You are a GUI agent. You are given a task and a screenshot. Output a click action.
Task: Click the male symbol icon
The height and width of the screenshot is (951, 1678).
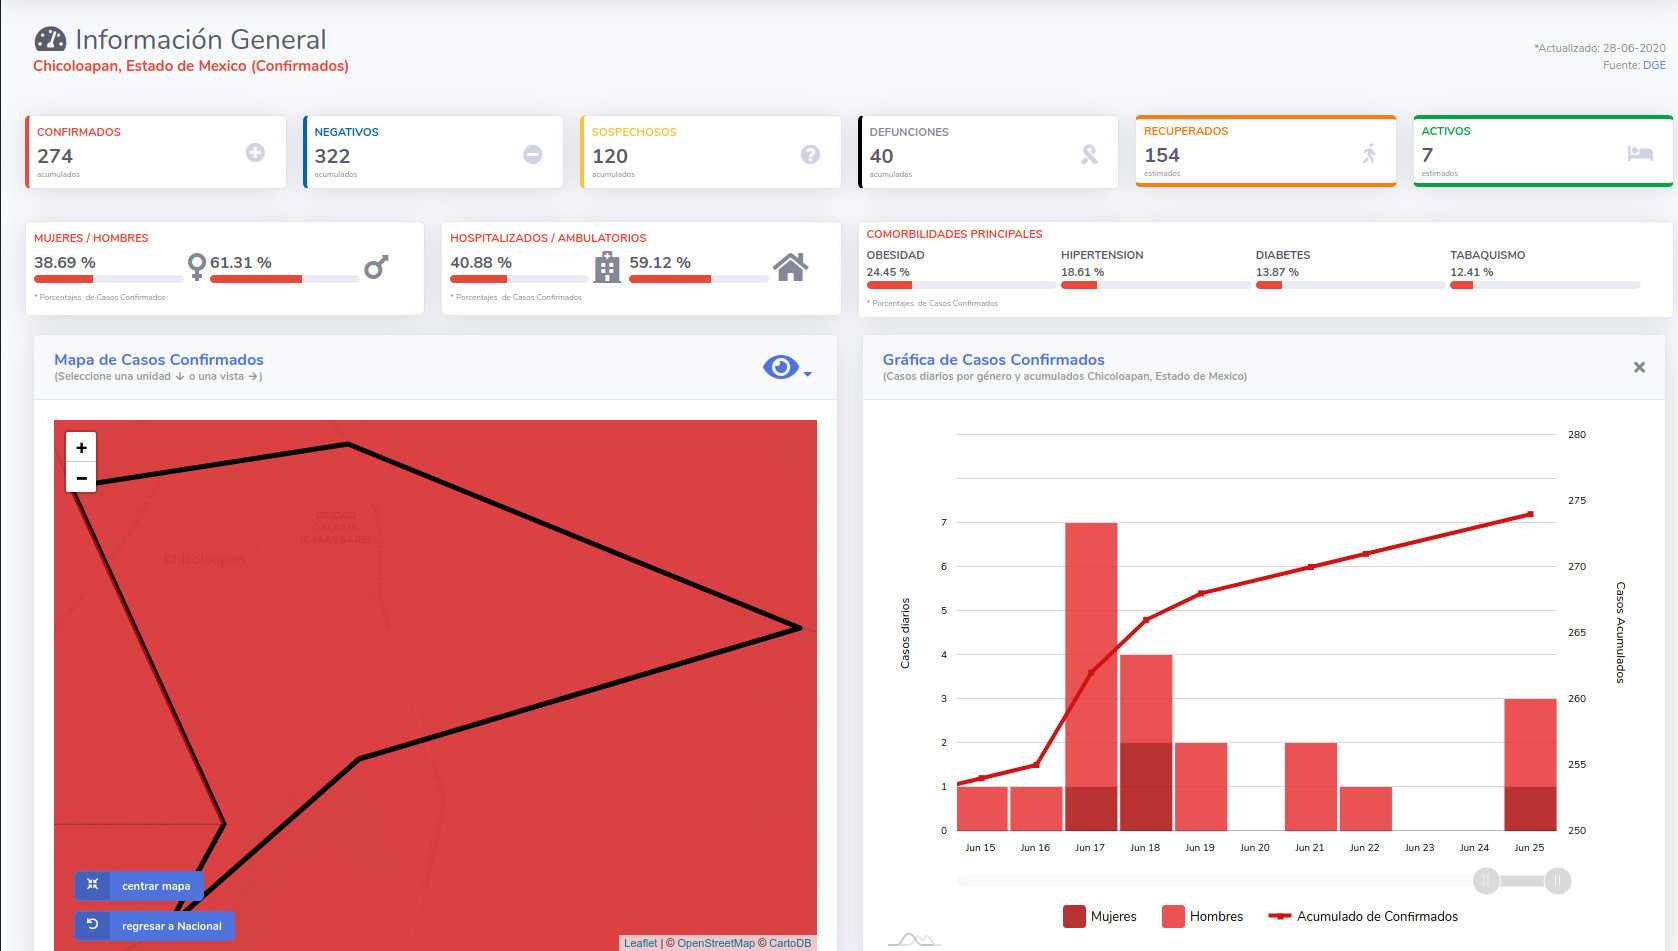tap(376, 266)
